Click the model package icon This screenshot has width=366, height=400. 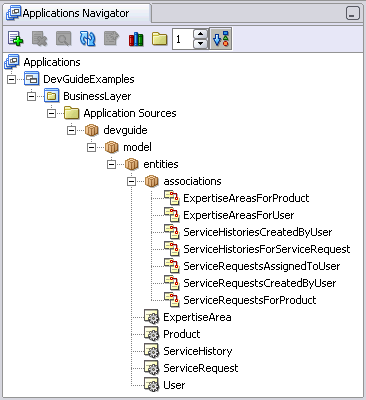(111, 147)
